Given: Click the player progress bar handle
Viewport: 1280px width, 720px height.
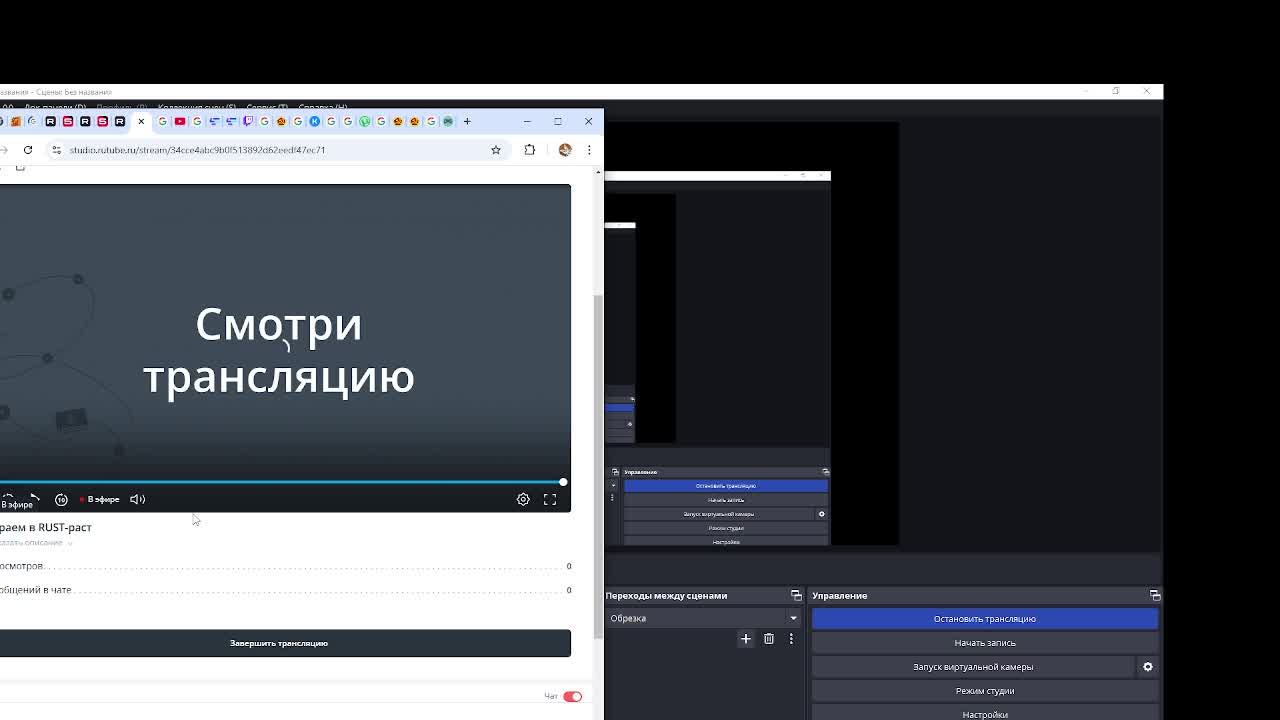Looking at the screenshot, I should tap(563, 482).
